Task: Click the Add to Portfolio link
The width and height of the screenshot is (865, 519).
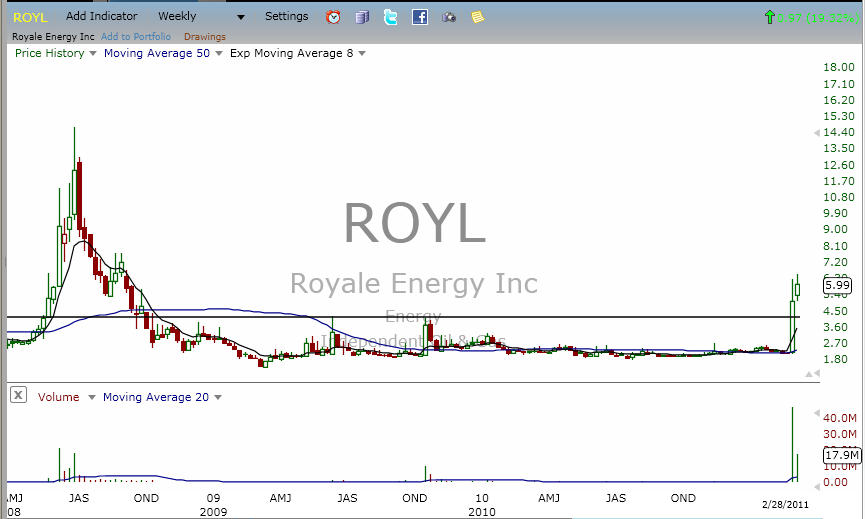Action: tap(136, 36)
